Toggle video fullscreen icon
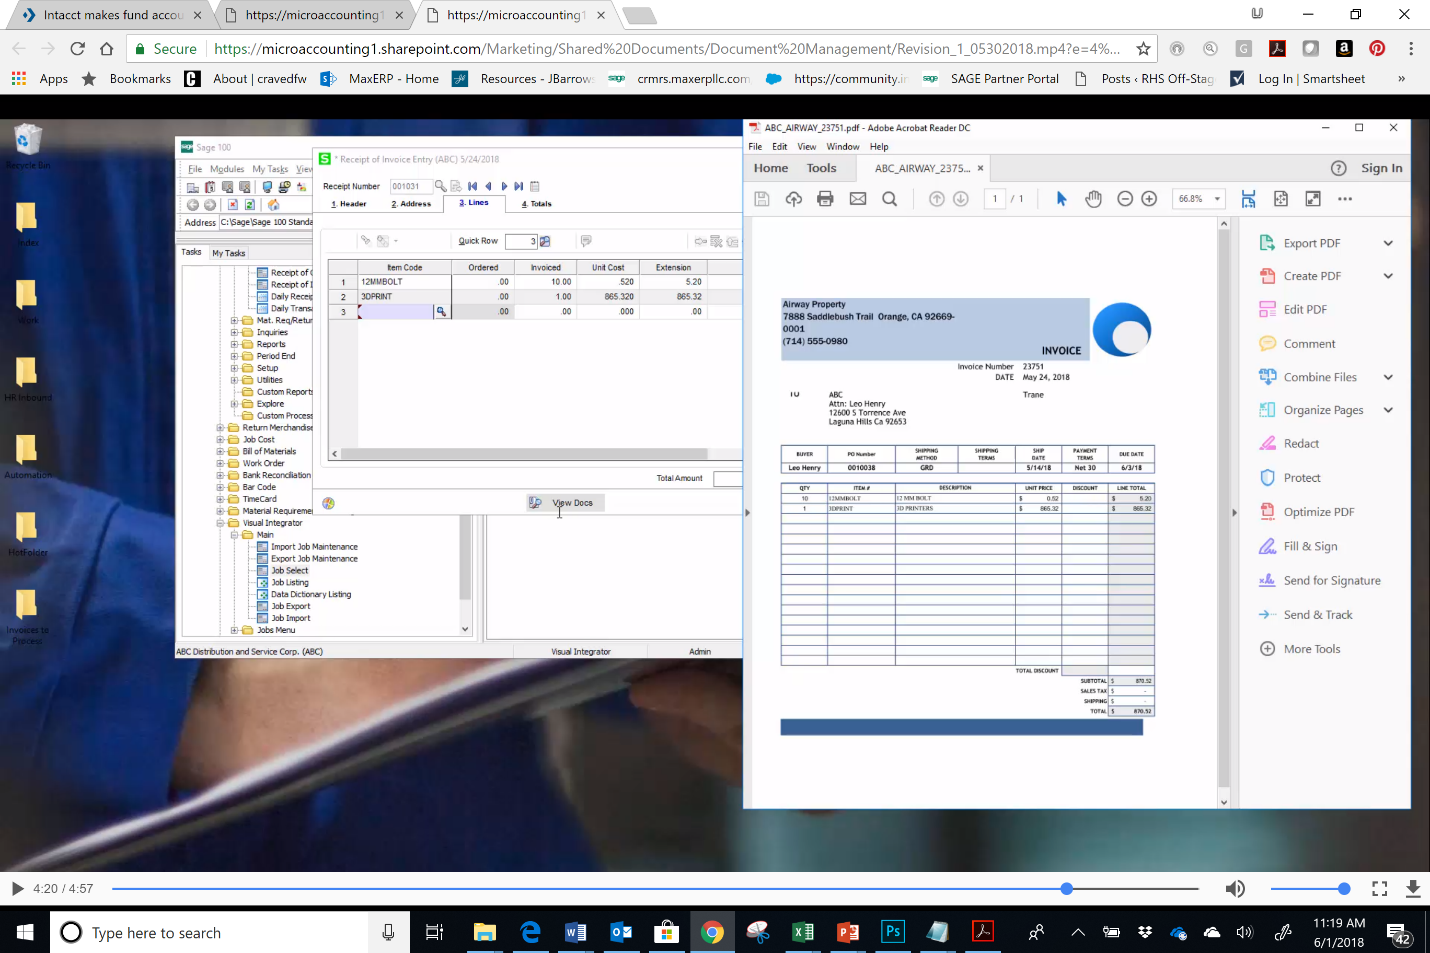The width and height of the screenshot is (1430, 953). point(1380,888)
